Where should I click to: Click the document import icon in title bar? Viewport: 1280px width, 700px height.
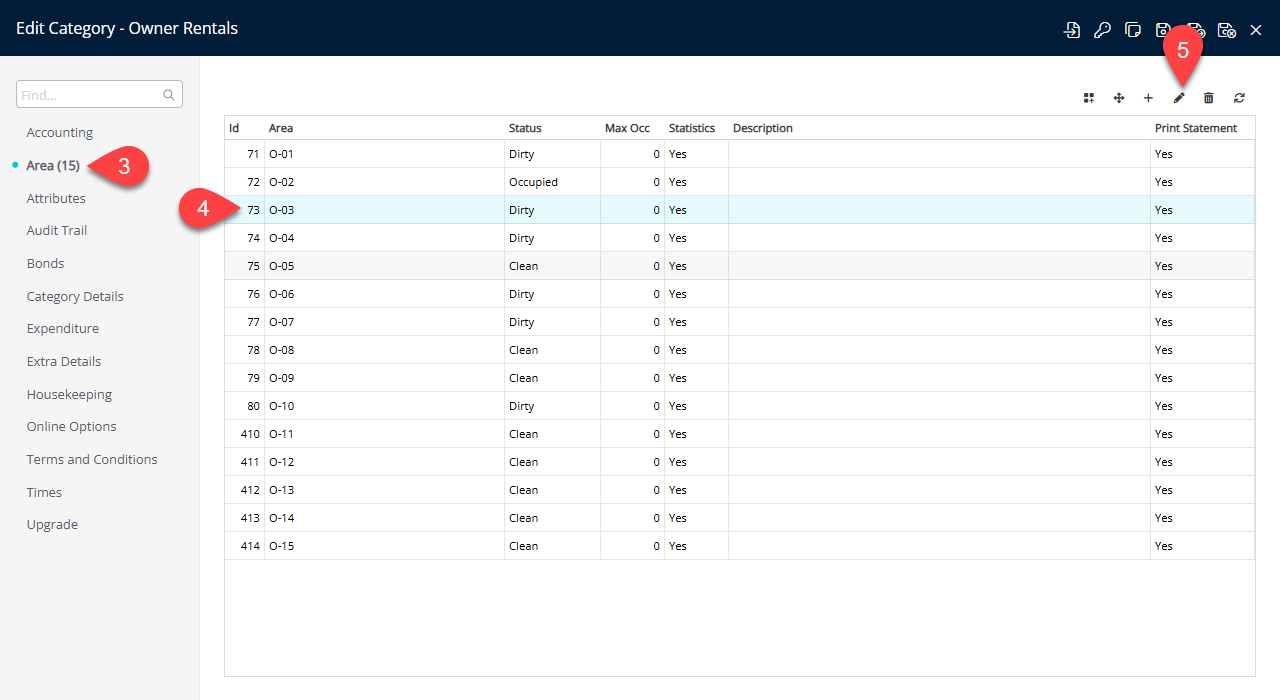pos(1071,30)
